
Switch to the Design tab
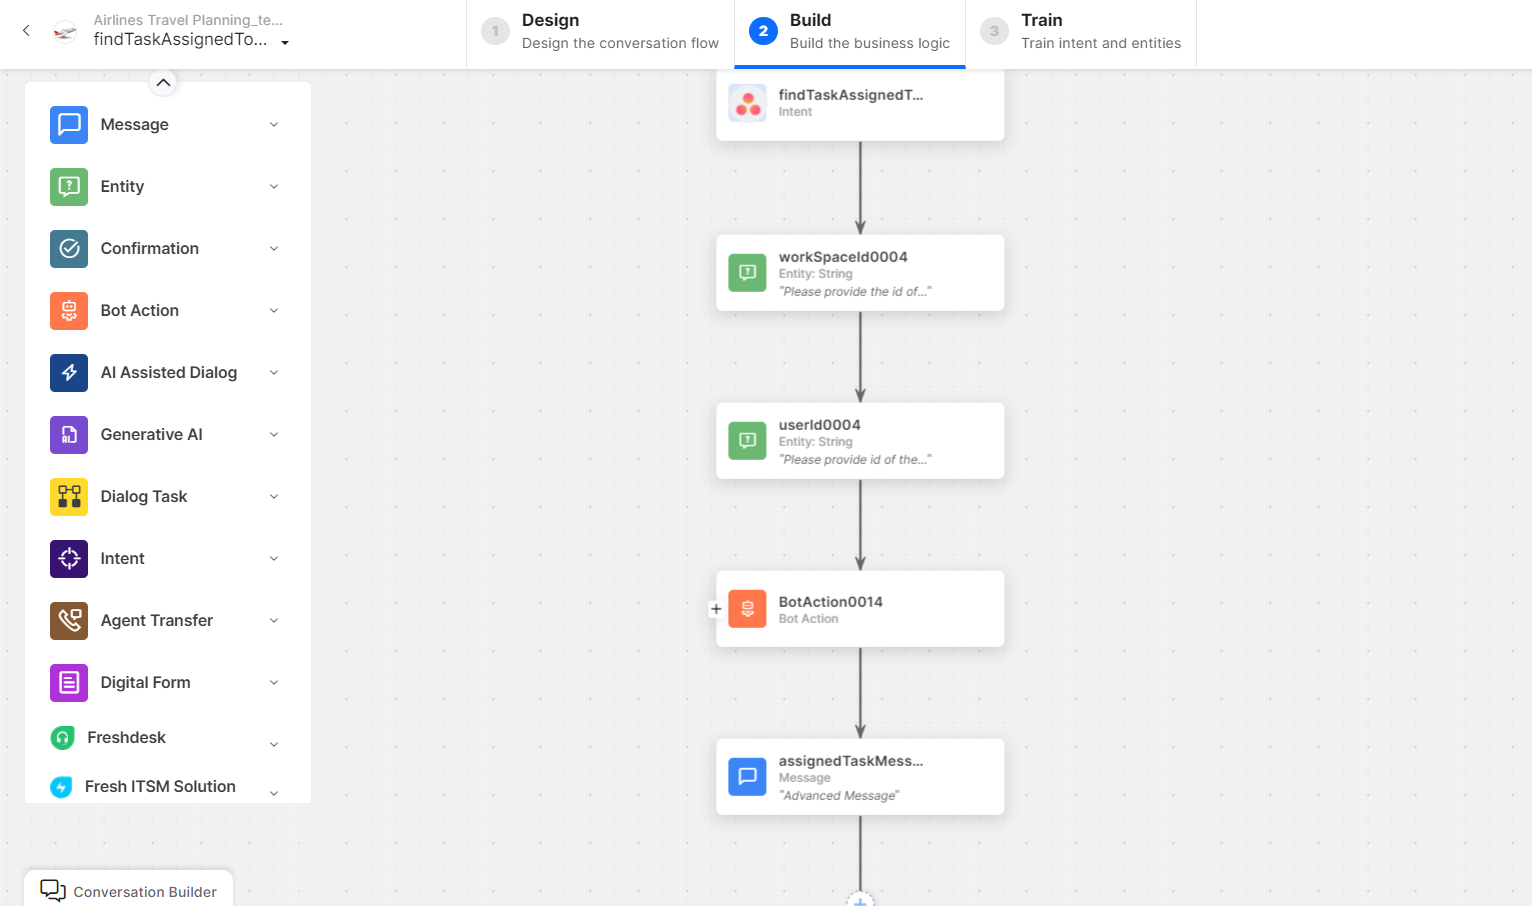[600, 32]
